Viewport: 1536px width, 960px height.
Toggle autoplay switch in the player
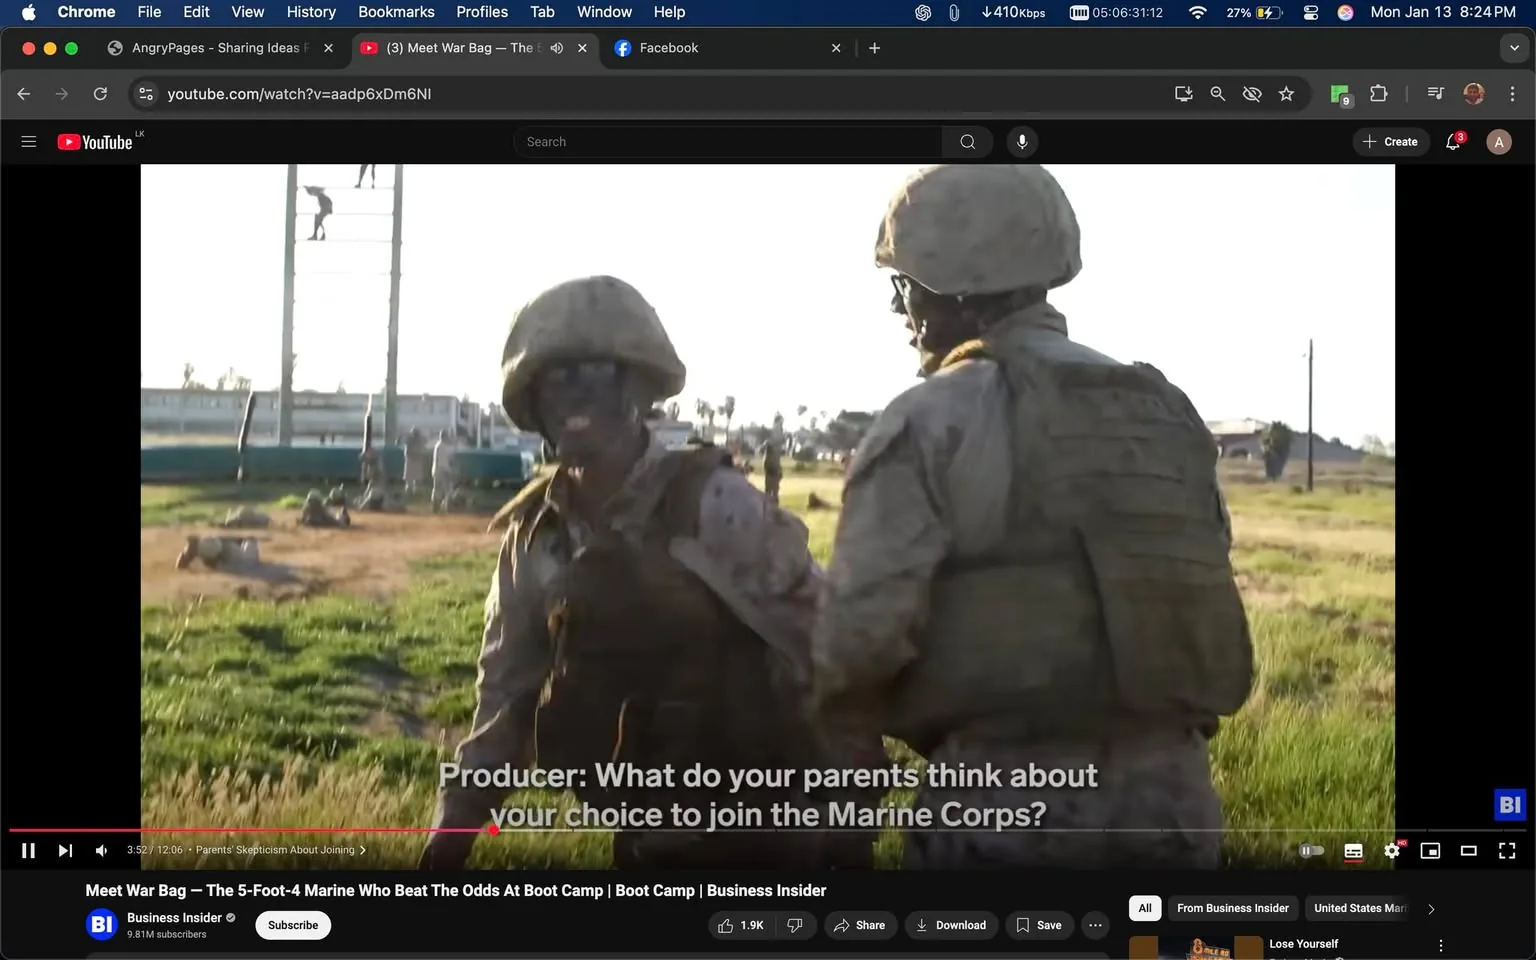coord(1310,850)
